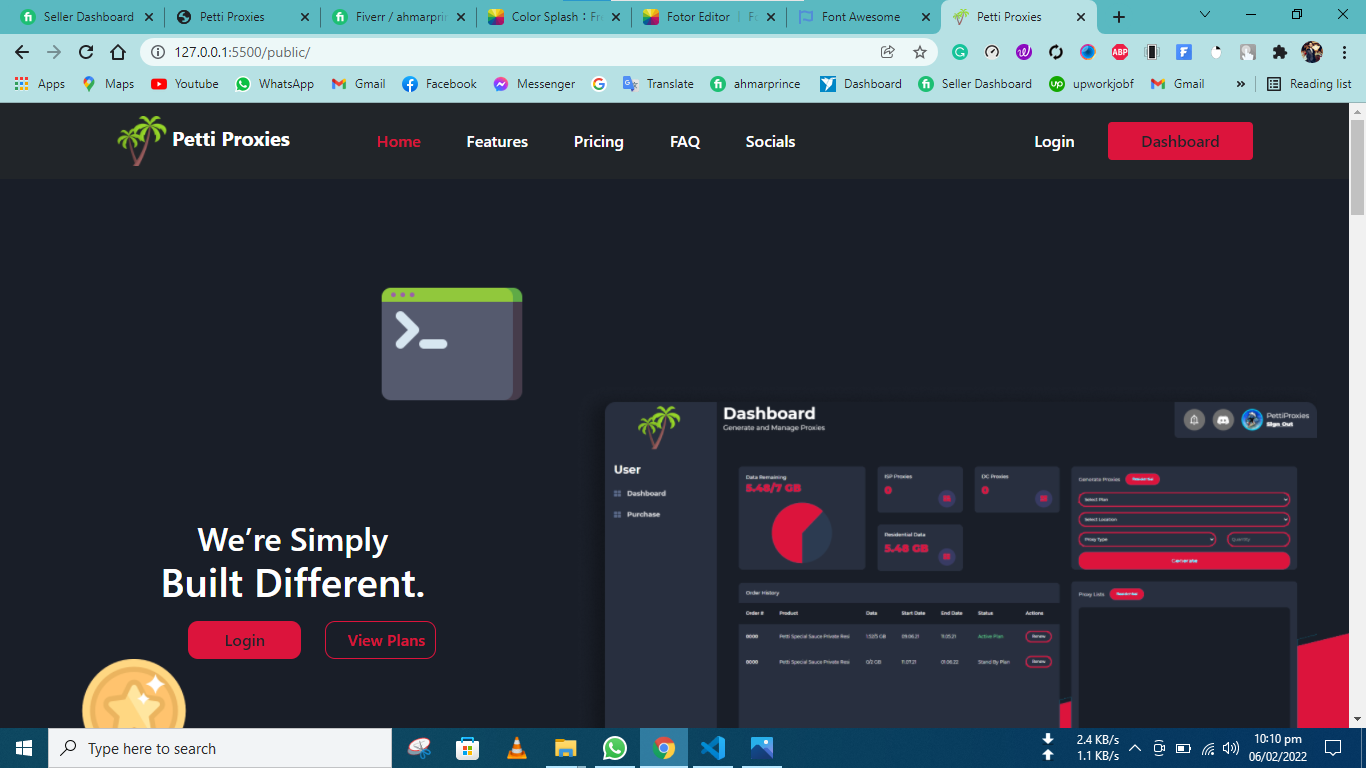
Task: Launch Visual Studio Code from the taskbar
Action: point(713,748)
